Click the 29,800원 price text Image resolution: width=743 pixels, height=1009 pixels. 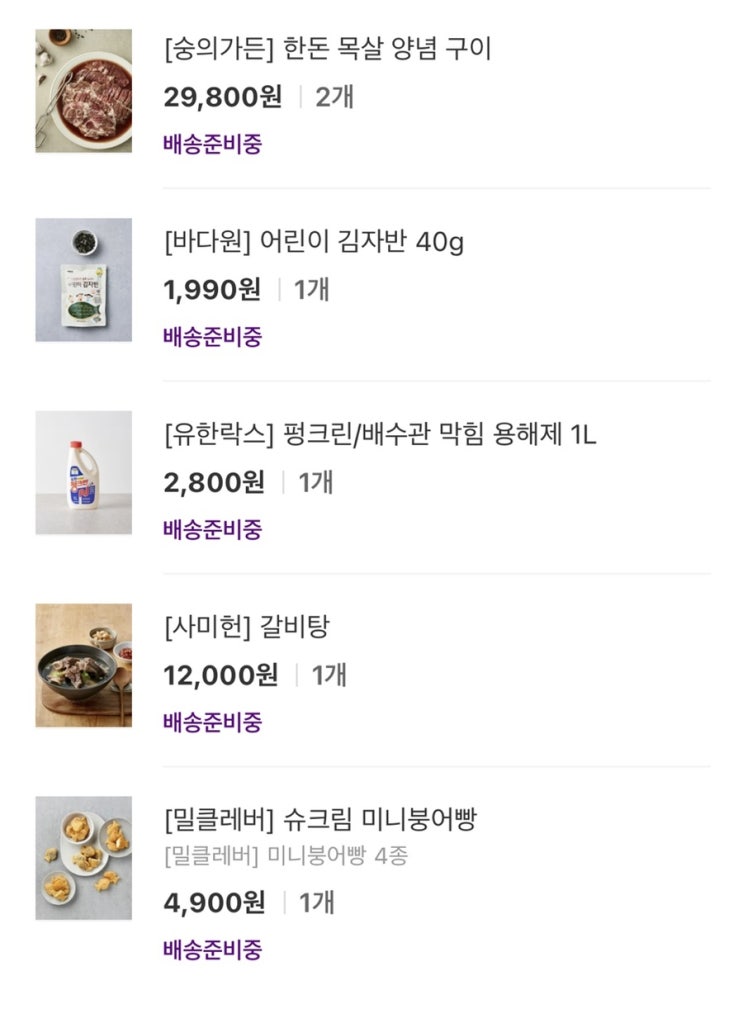223,97
